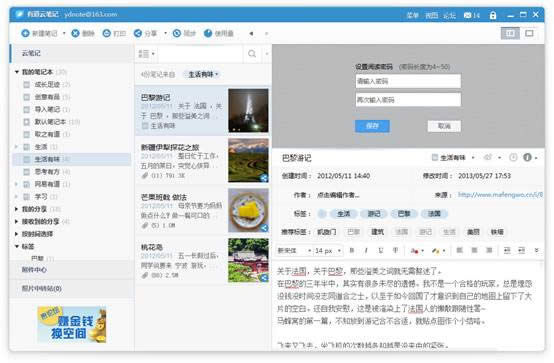Expand the 按时间选择 tree node
Image resolution: width=554 pixels, height=363 pixels.
click(x=16, y=234)
